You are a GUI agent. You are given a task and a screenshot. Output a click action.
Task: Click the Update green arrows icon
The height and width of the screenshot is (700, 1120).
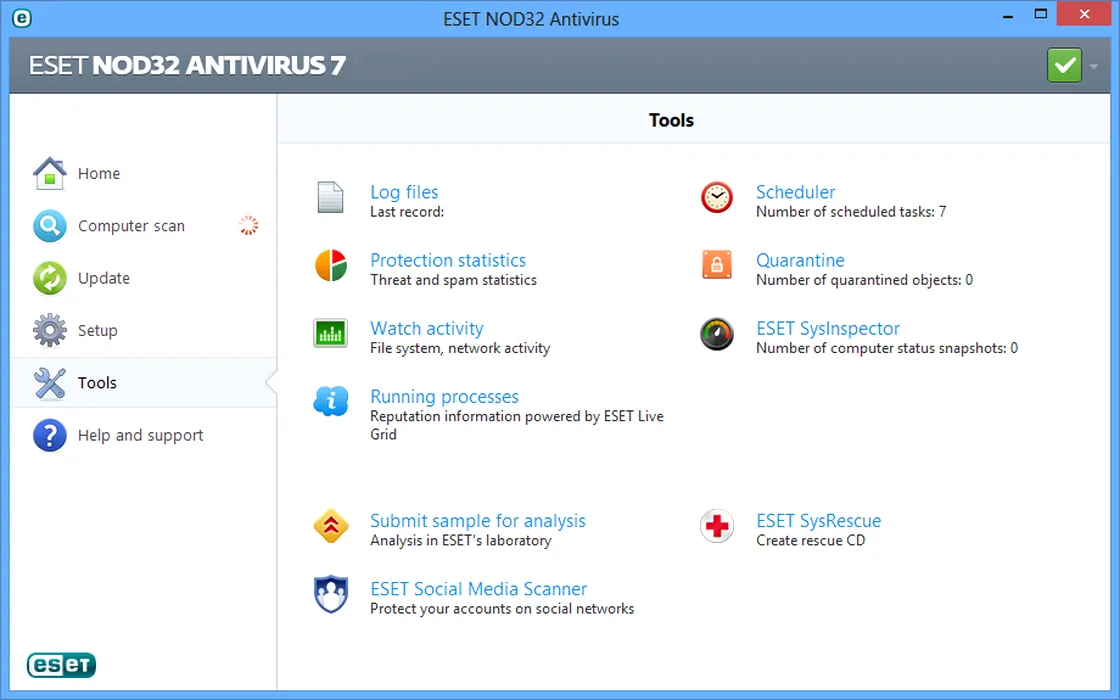point(49,278)
